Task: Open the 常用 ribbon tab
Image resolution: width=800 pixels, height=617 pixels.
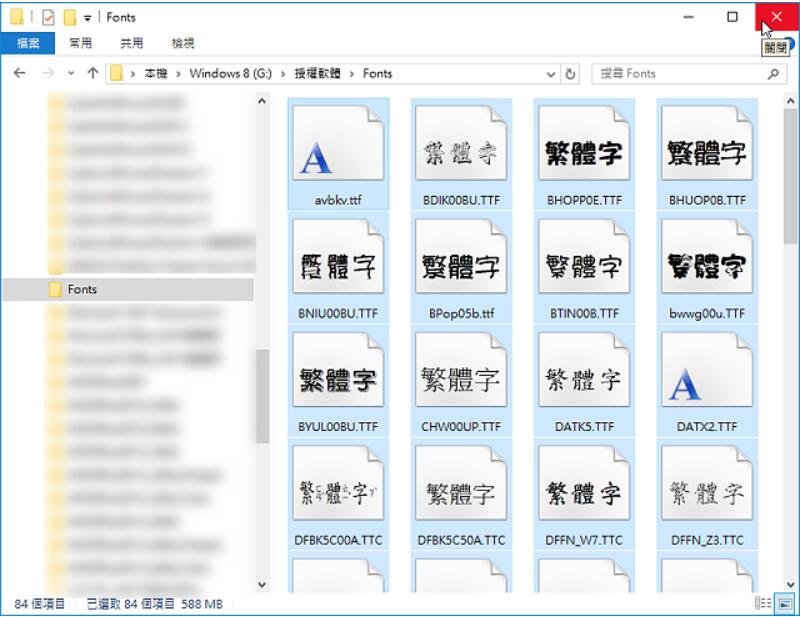Action: (x=81, y=43)
